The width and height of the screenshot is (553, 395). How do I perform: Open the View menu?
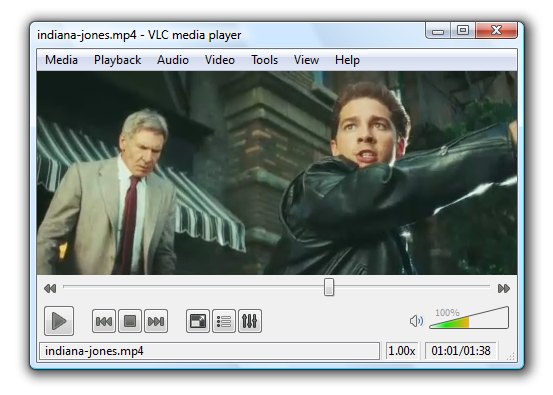click(306, 60)
